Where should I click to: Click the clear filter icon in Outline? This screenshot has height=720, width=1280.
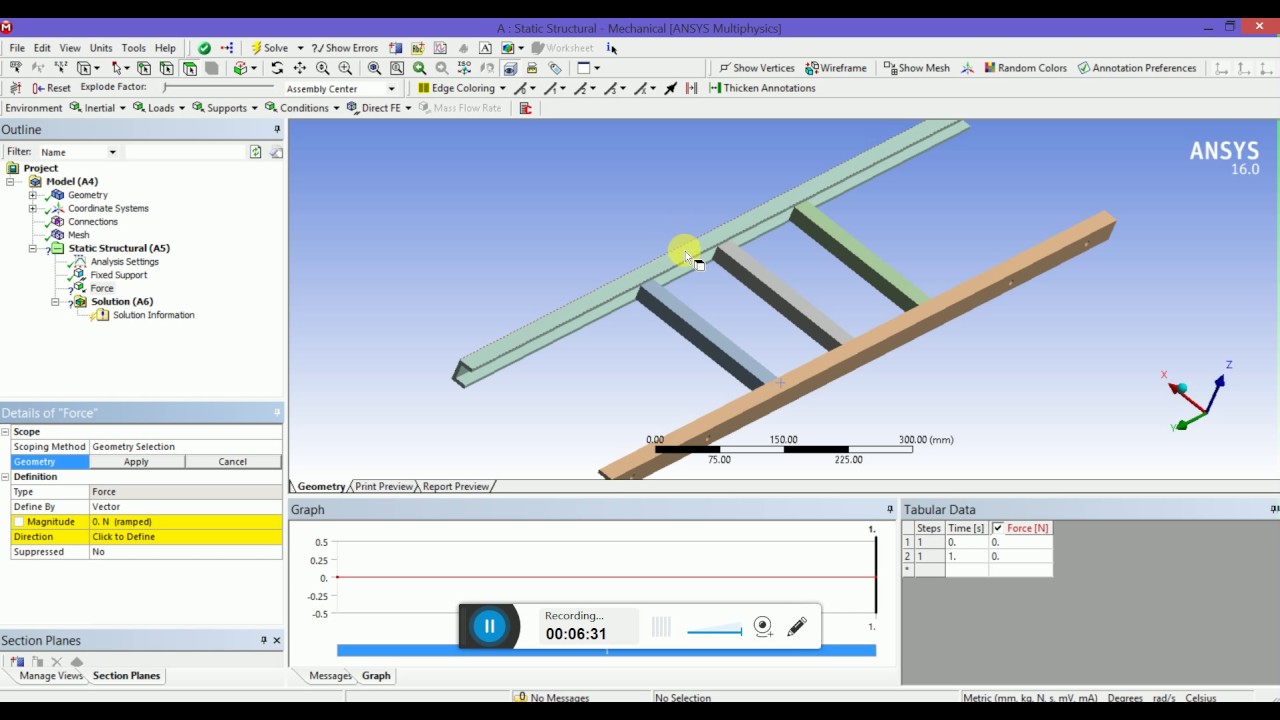click(x=276, y=152)
